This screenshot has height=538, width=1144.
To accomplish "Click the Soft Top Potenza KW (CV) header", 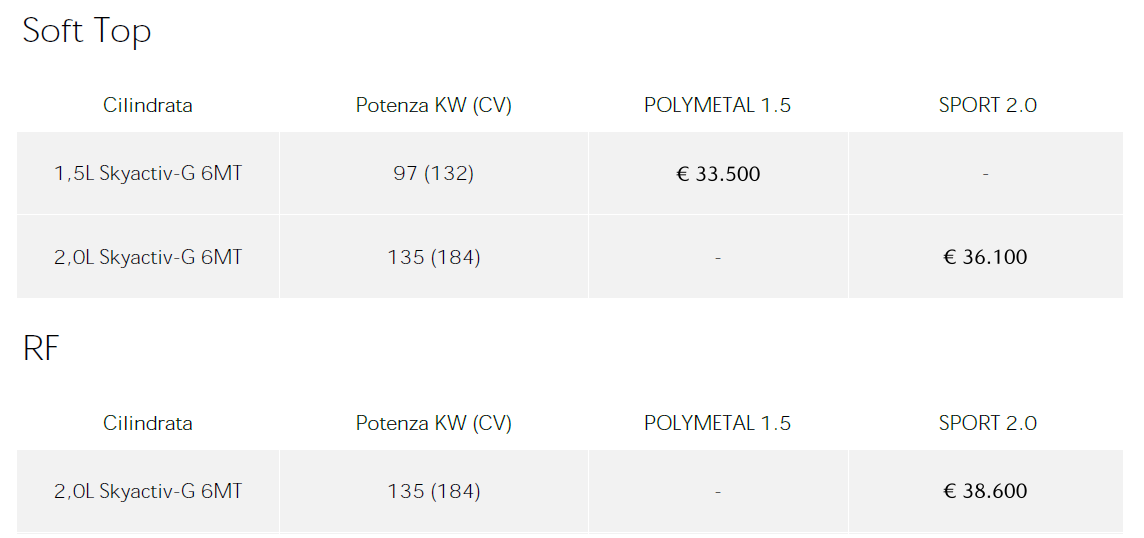I will 433,106.
